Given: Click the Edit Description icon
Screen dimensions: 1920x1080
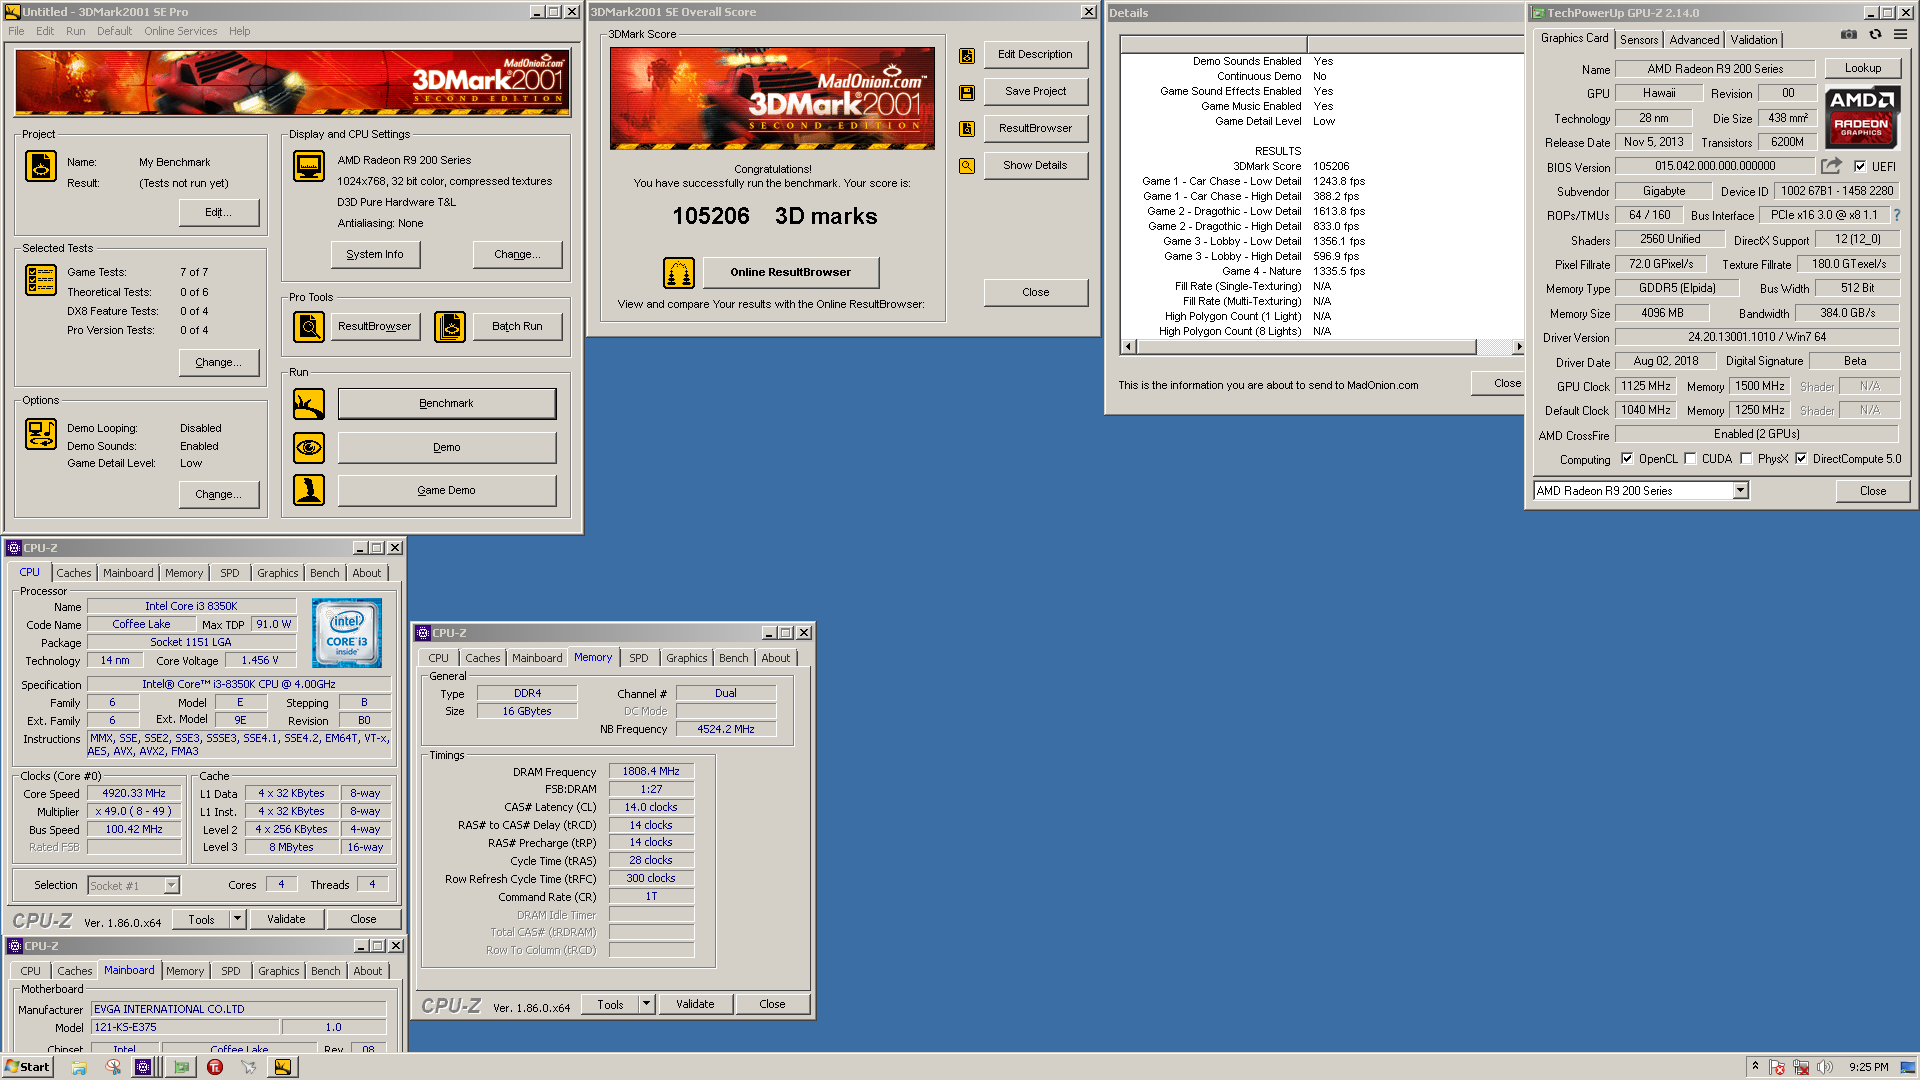Looking at the screenshot, I should (x=967, y=56).
